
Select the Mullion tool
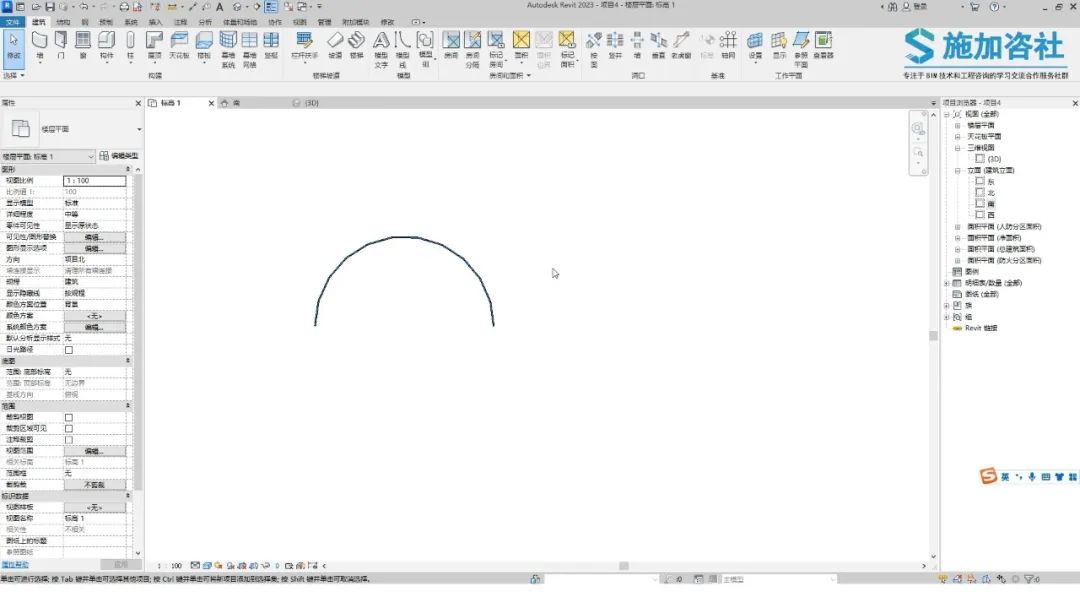tap(271, 45)
